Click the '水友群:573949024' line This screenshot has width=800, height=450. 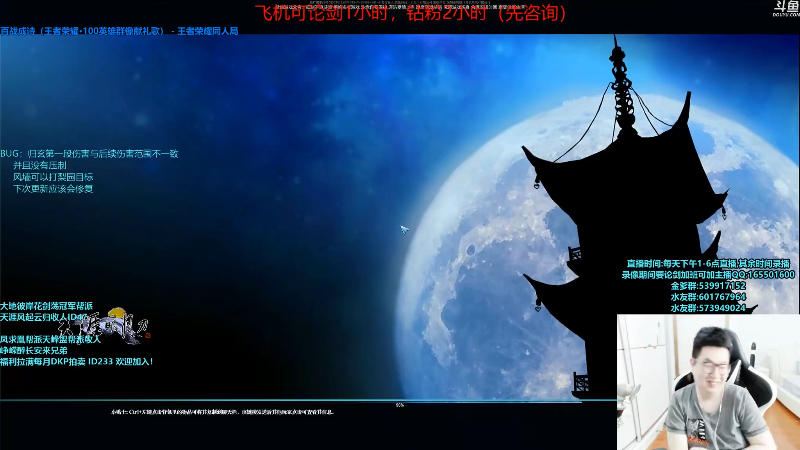click(708, 308)
